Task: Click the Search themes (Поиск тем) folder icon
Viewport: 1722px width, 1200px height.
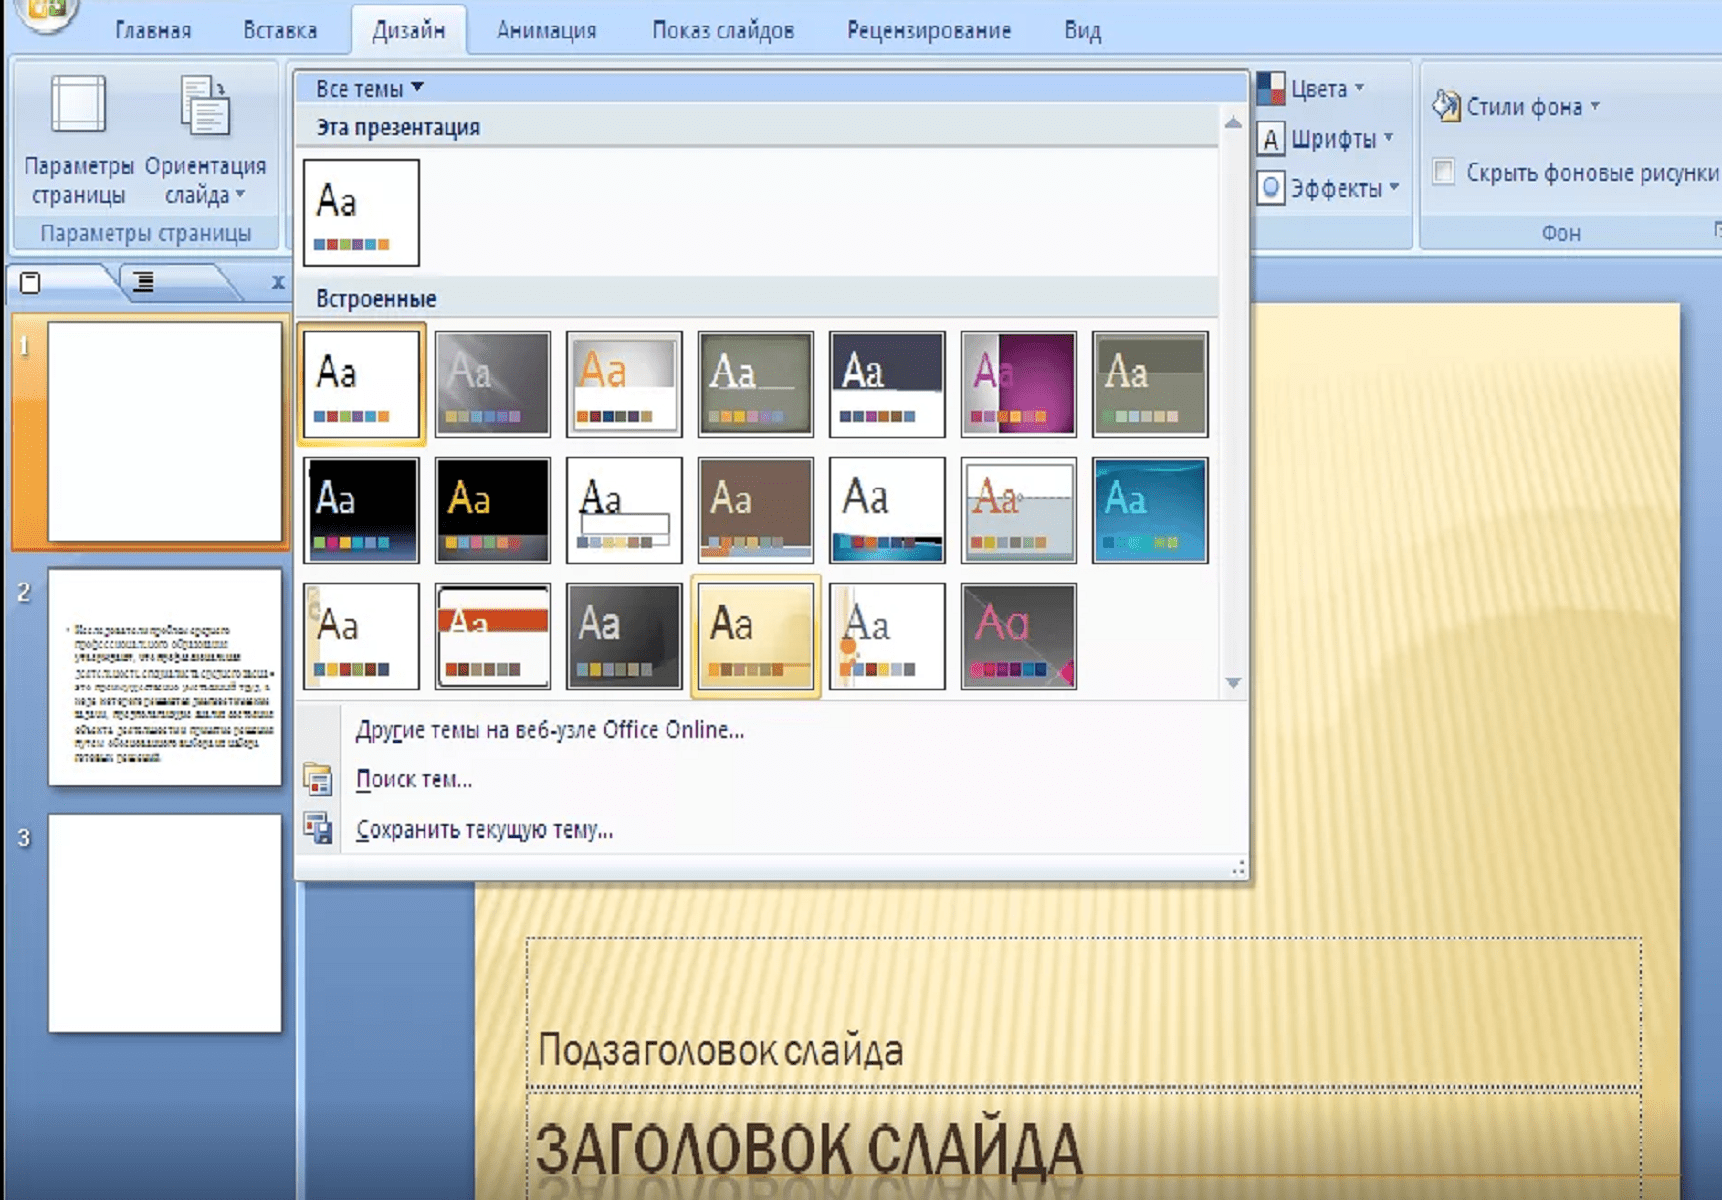Action: (318, 780)
